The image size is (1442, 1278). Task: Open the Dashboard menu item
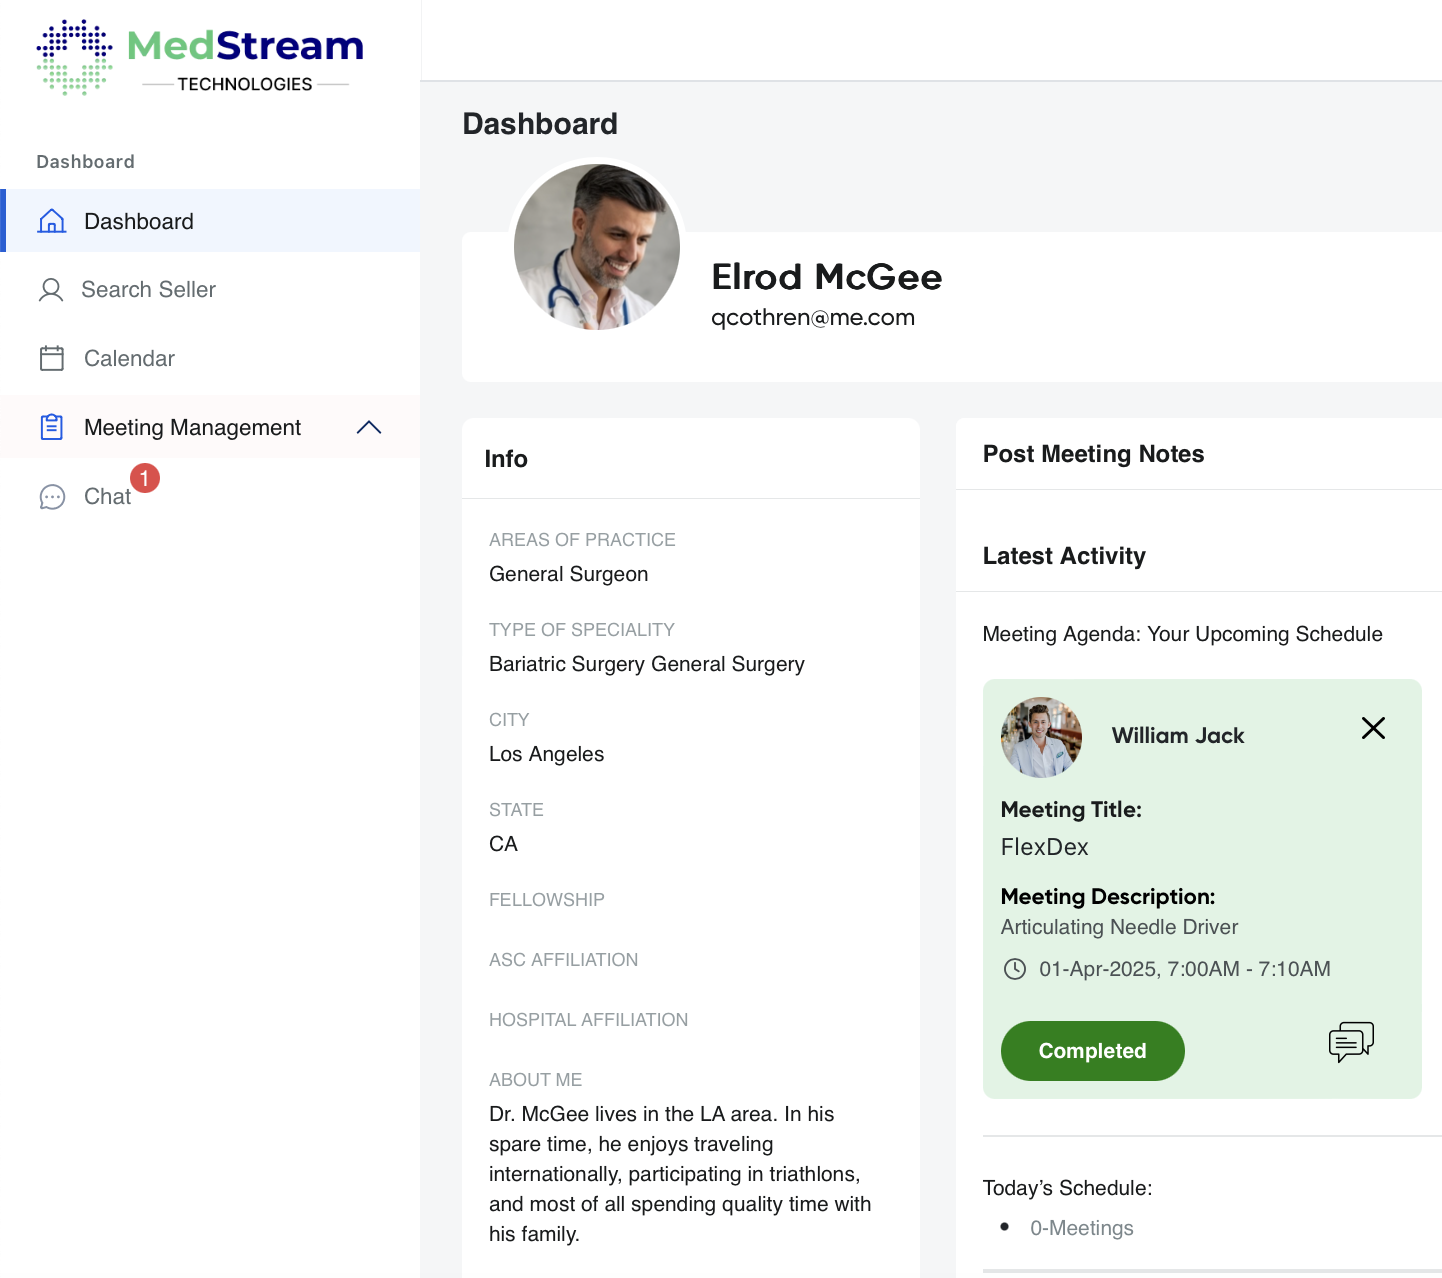click(139, 221)
